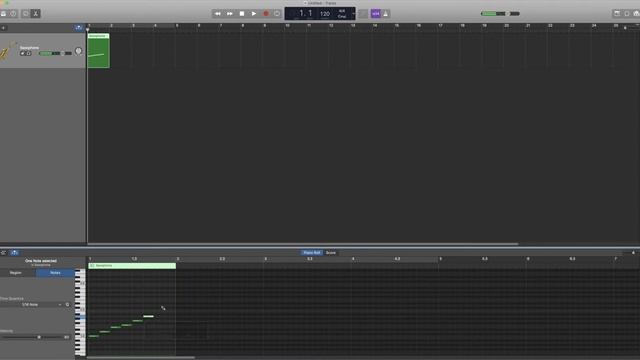The width and height of the screenshot is (640, 360).
Task: Click the Fast Forward transport button
Action: click(x=230, y=13)
